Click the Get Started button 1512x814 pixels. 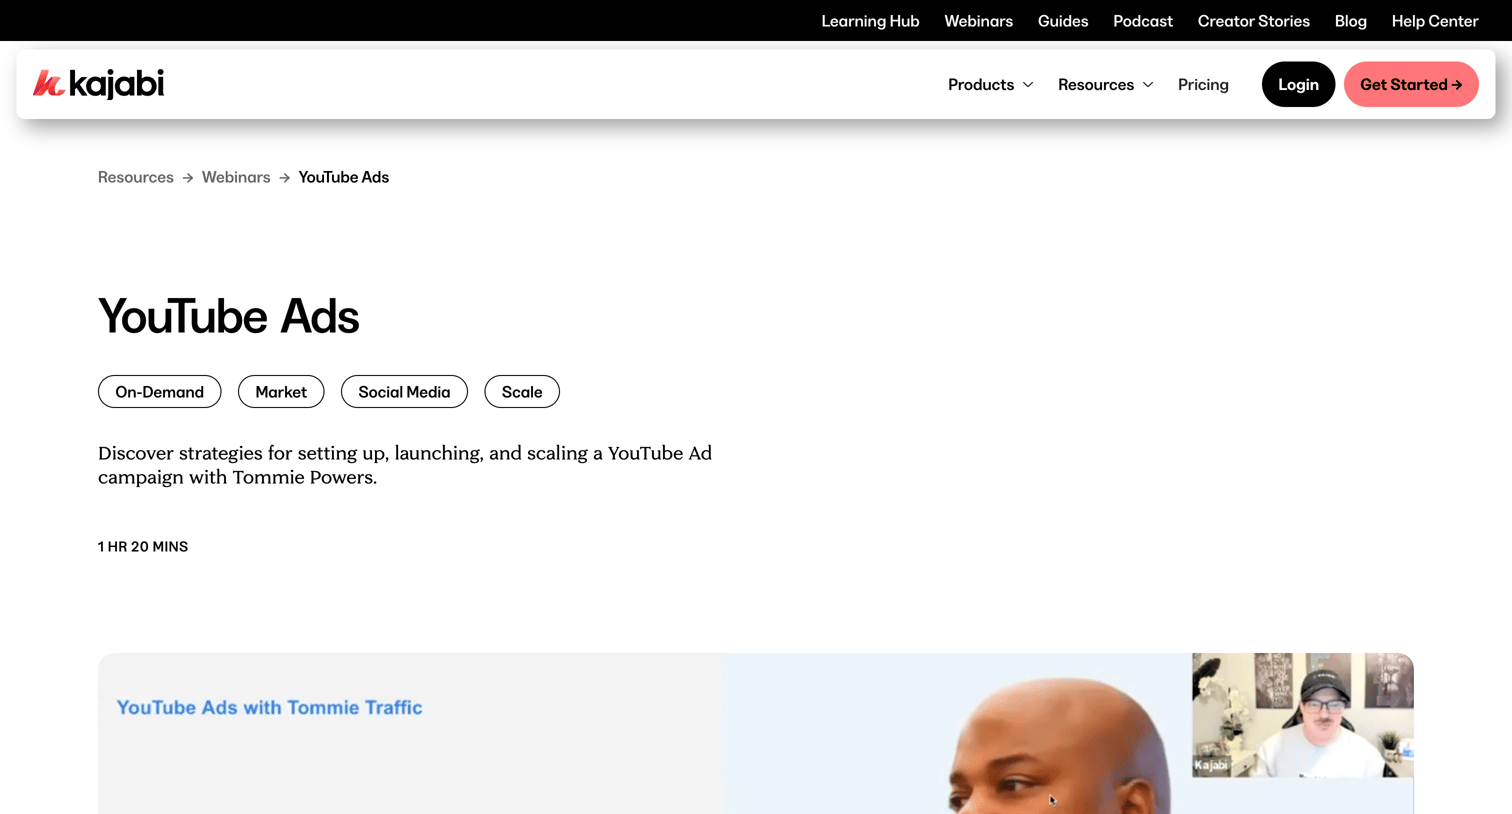coord(1411,85)
